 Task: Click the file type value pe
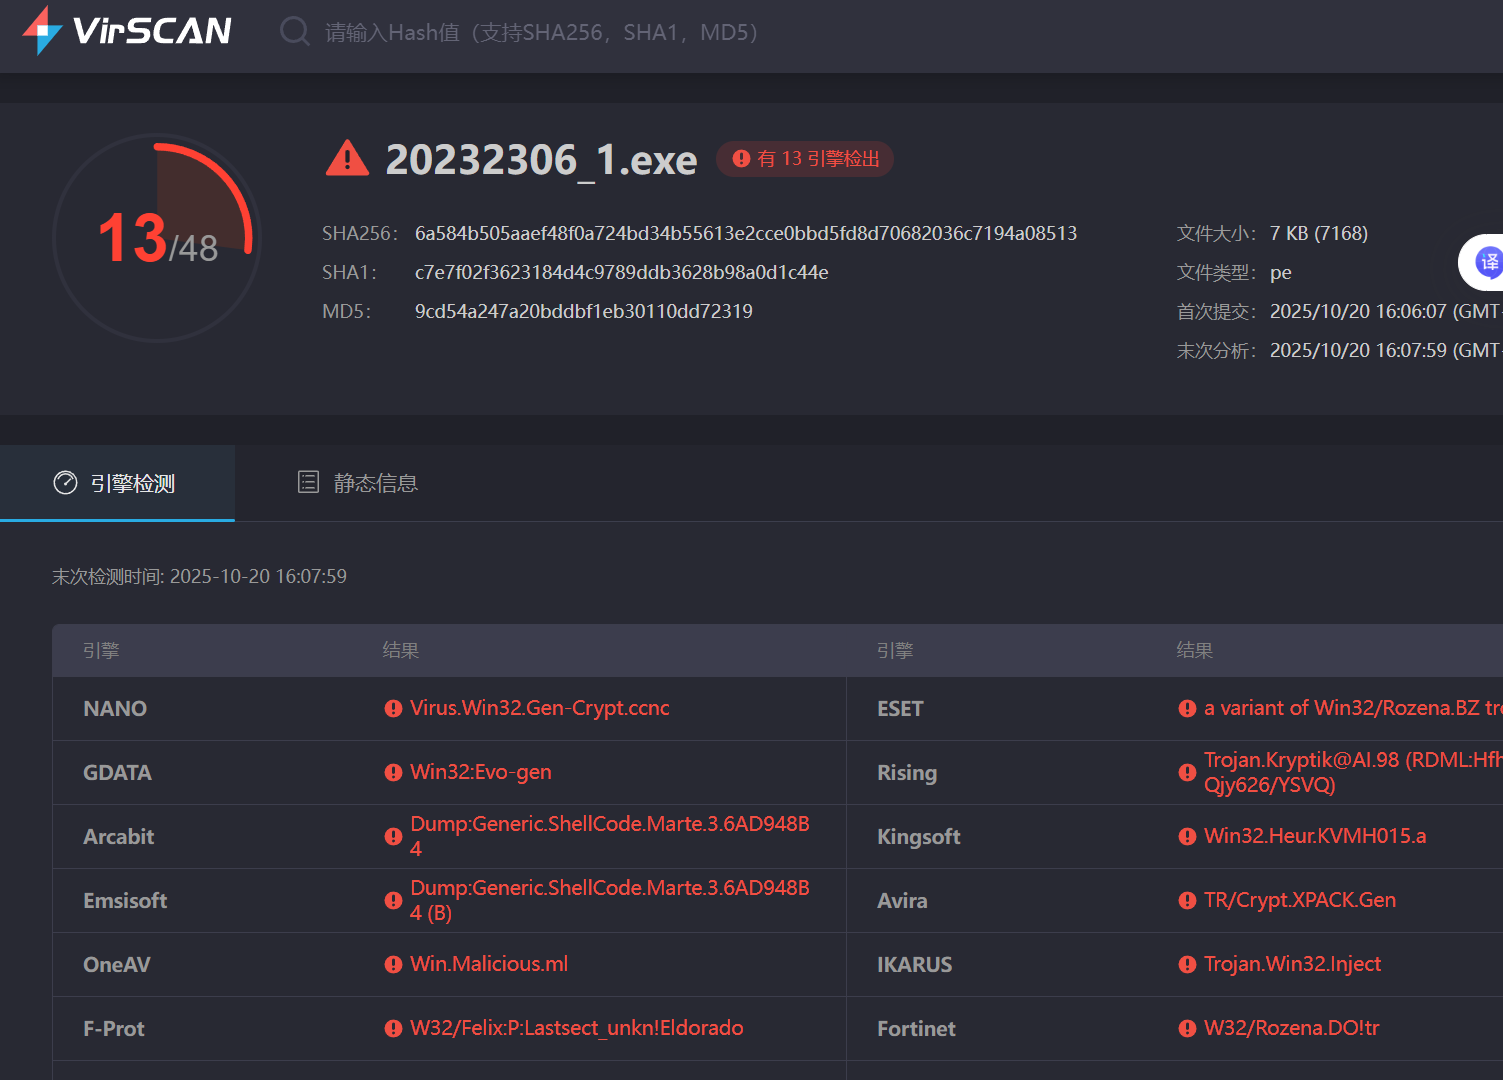coord(1281,272)
